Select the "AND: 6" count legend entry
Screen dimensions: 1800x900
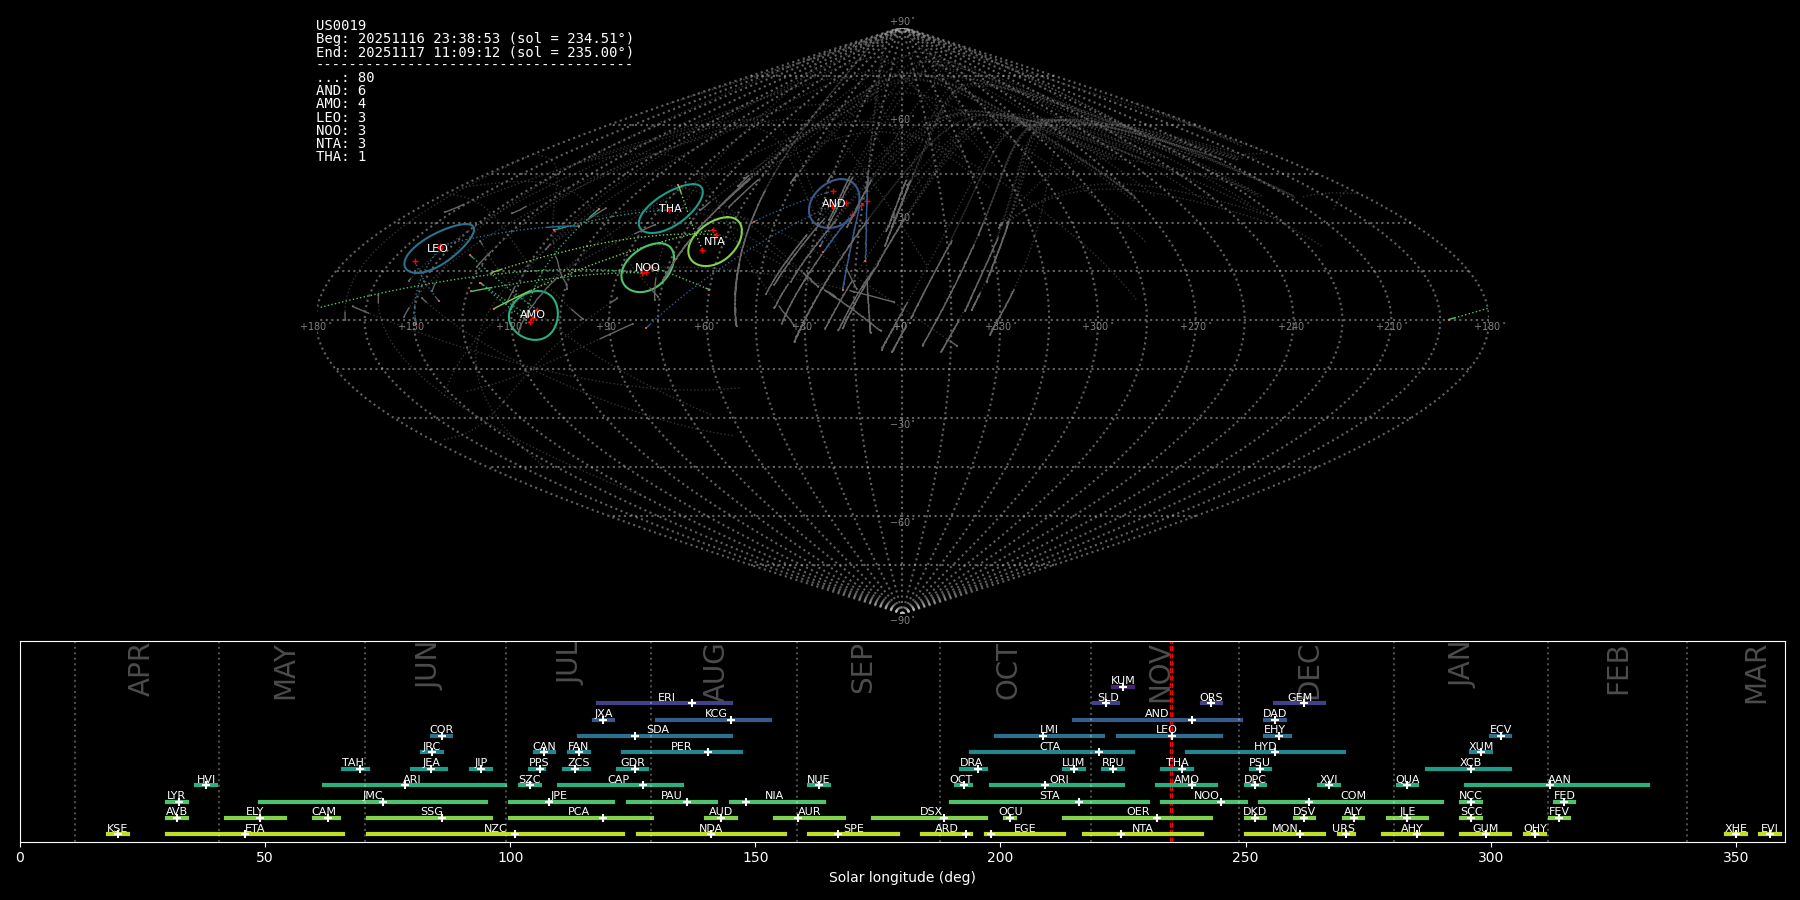point(341,91)
